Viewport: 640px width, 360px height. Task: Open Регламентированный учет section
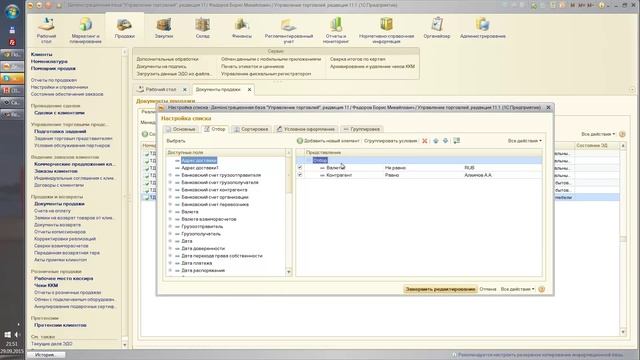tap(289, 31)
